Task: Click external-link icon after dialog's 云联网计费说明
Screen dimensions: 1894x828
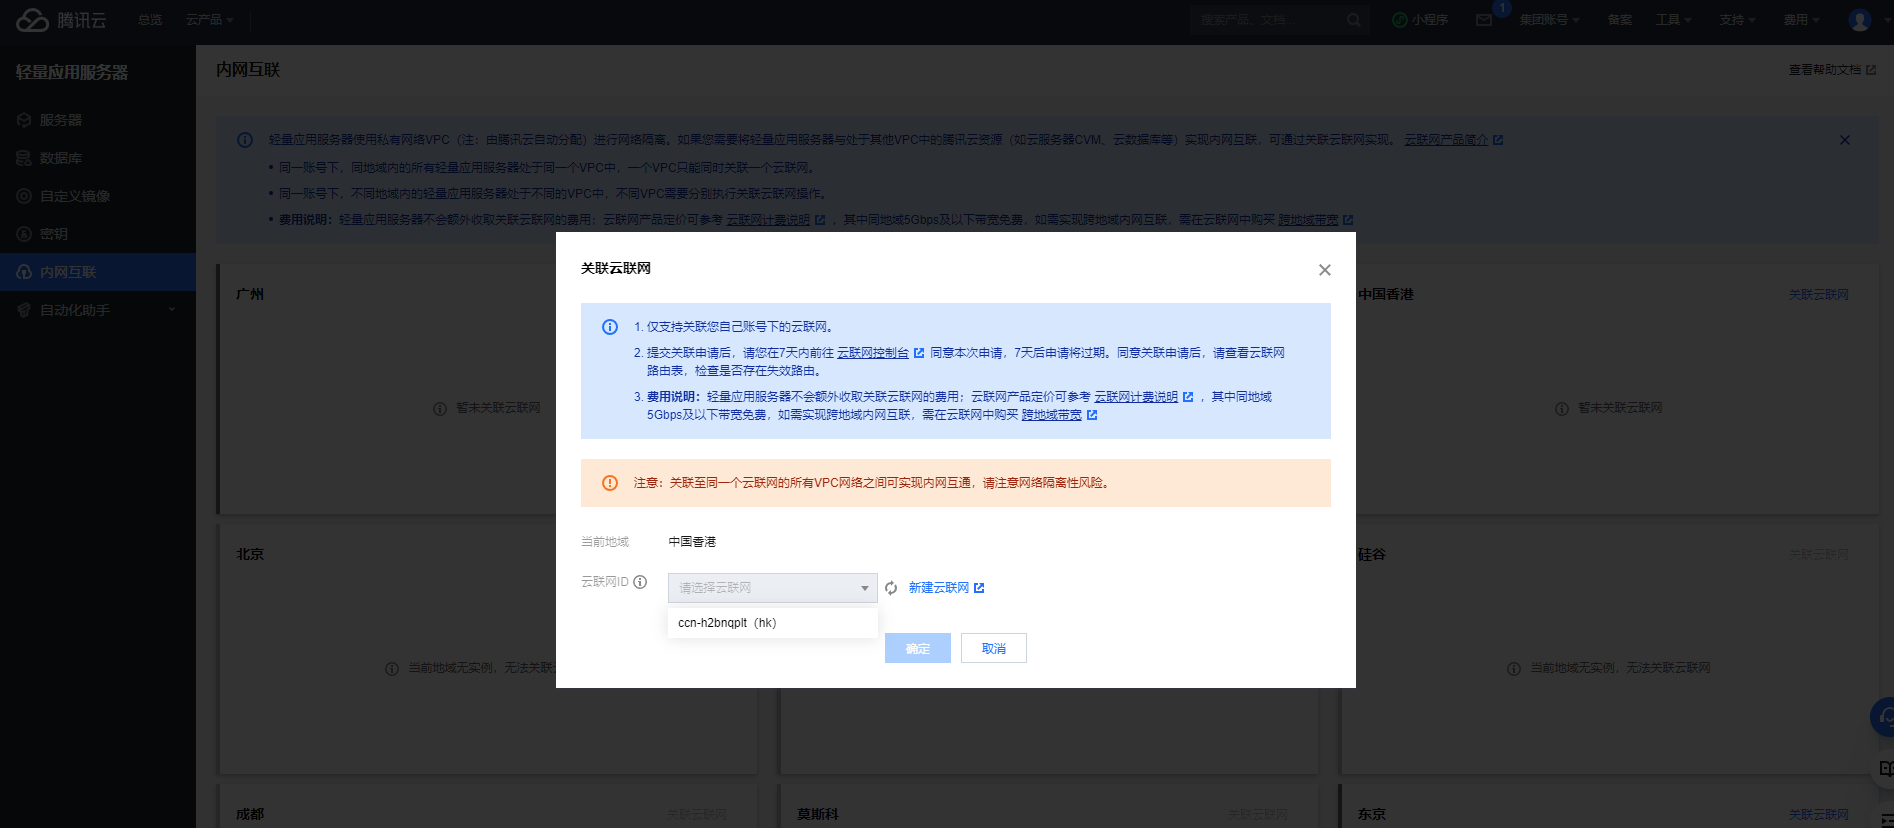Action: [1188, 397]
